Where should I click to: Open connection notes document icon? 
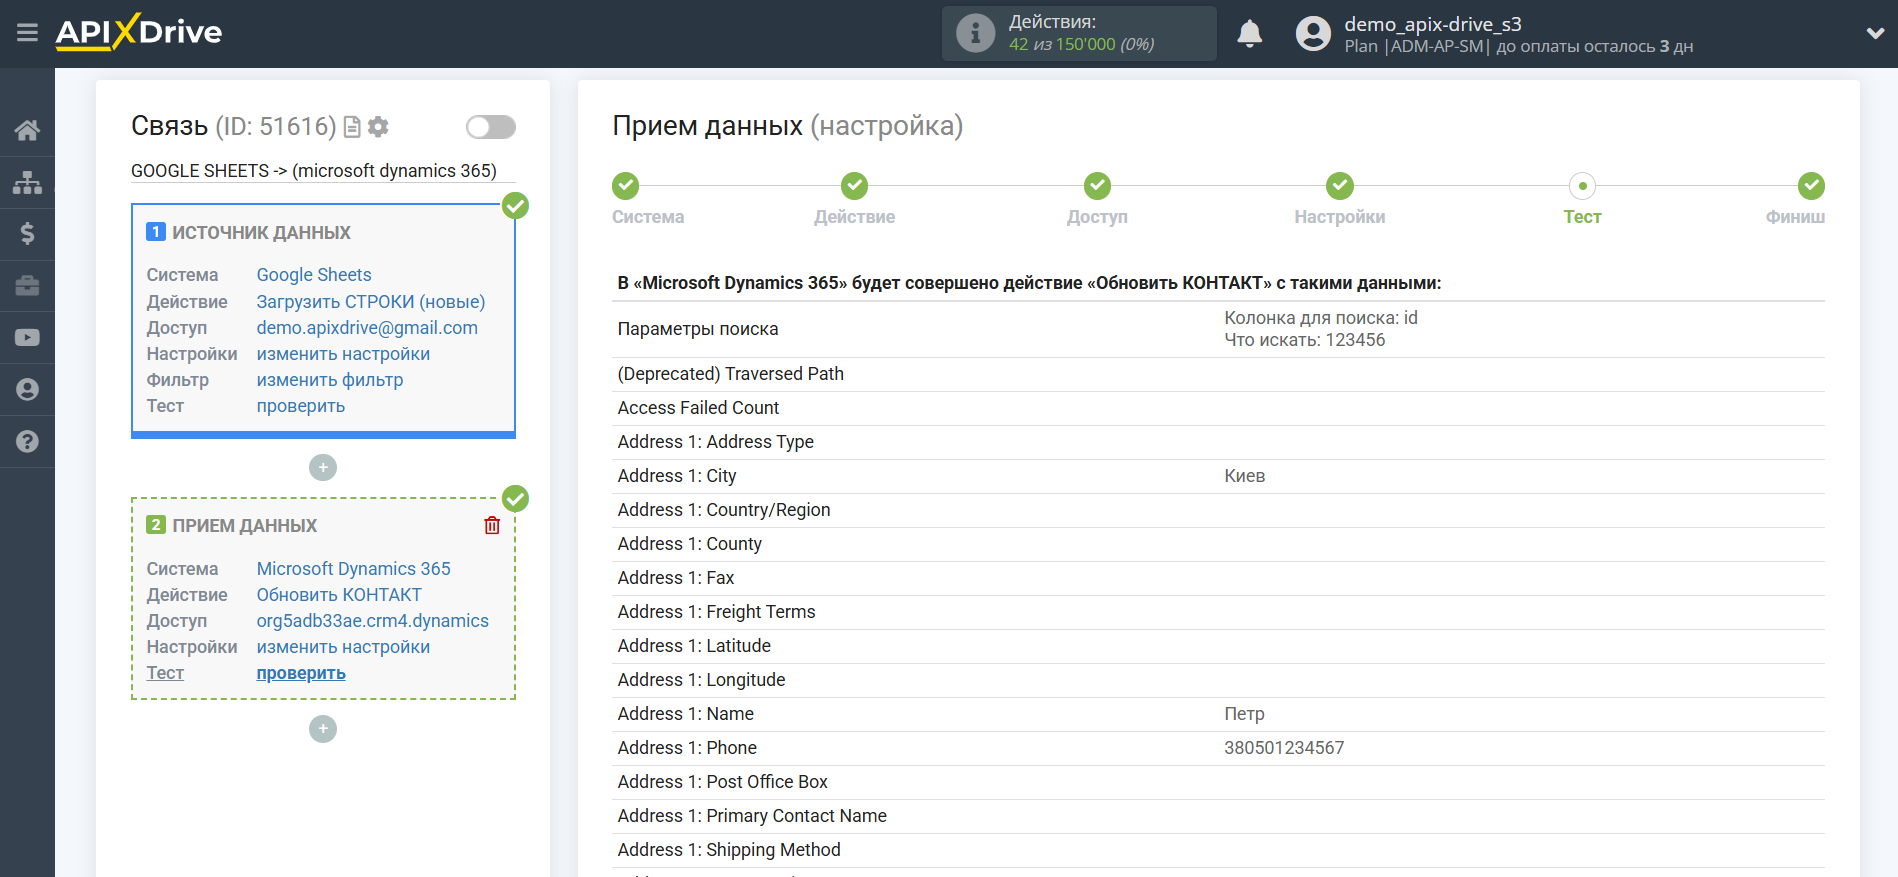pyautogui.click(x=352, y=127)
